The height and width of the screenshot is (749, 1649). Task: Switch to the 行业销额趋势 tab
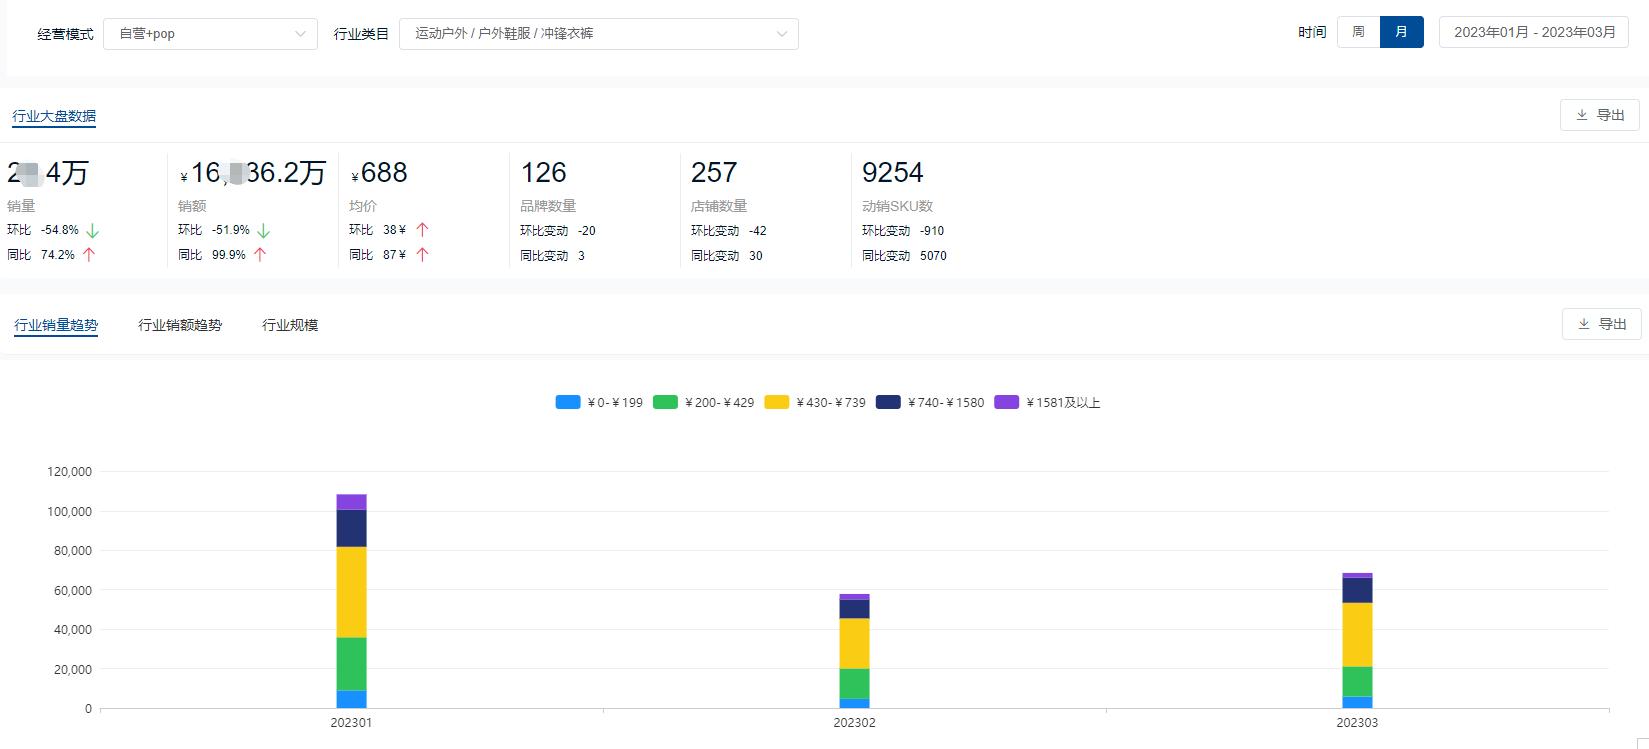click(x=180, y=325)
